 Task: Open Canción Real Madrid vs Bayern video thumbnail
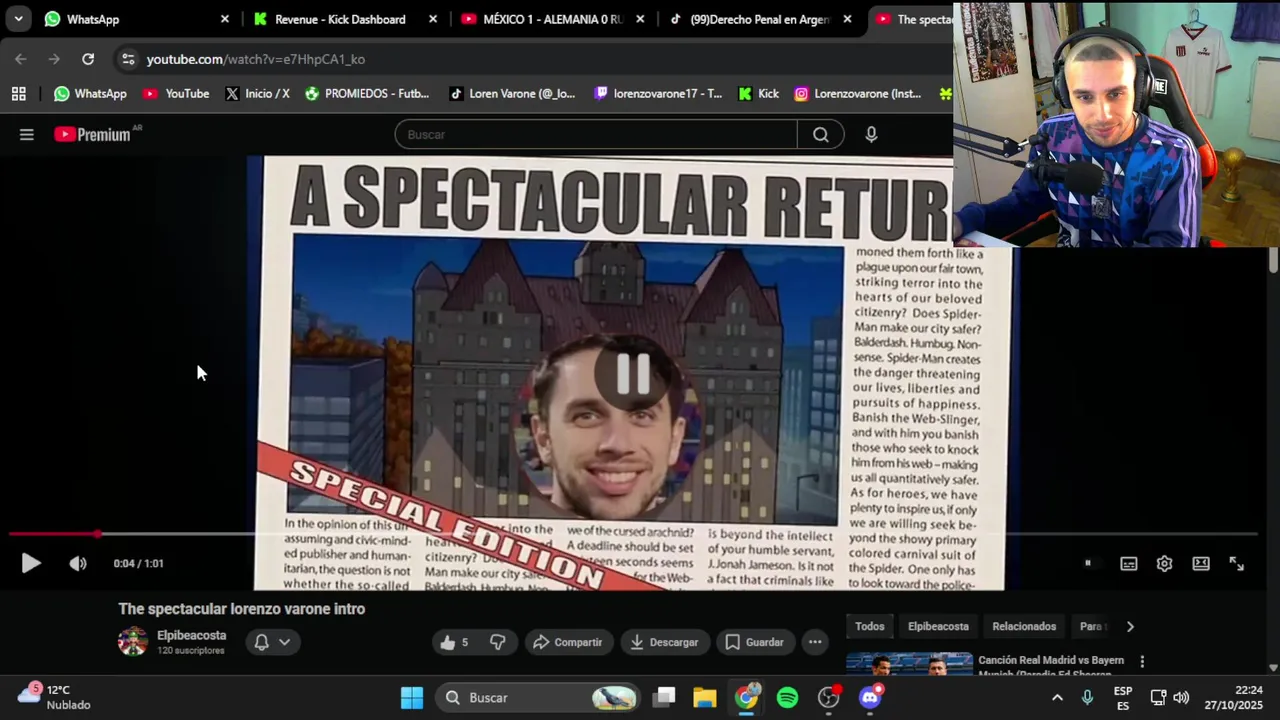[909, 663]
